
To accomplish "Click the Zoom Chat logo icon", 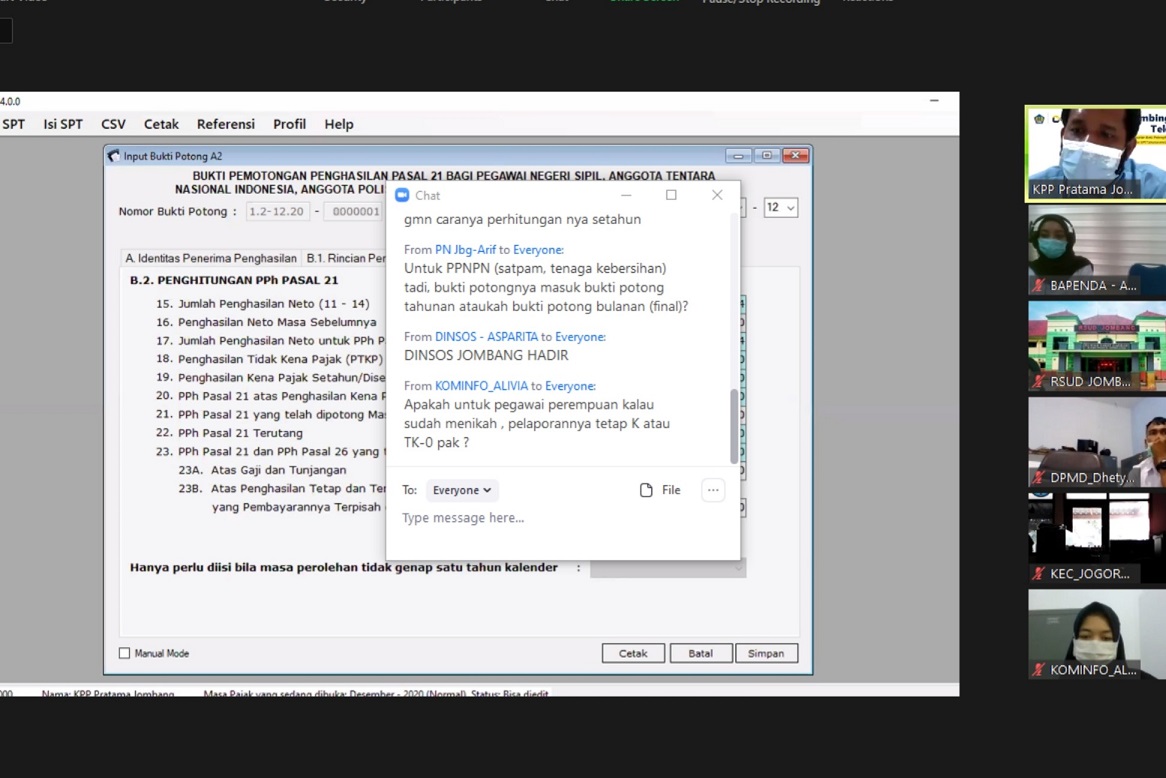I will 402,196.
